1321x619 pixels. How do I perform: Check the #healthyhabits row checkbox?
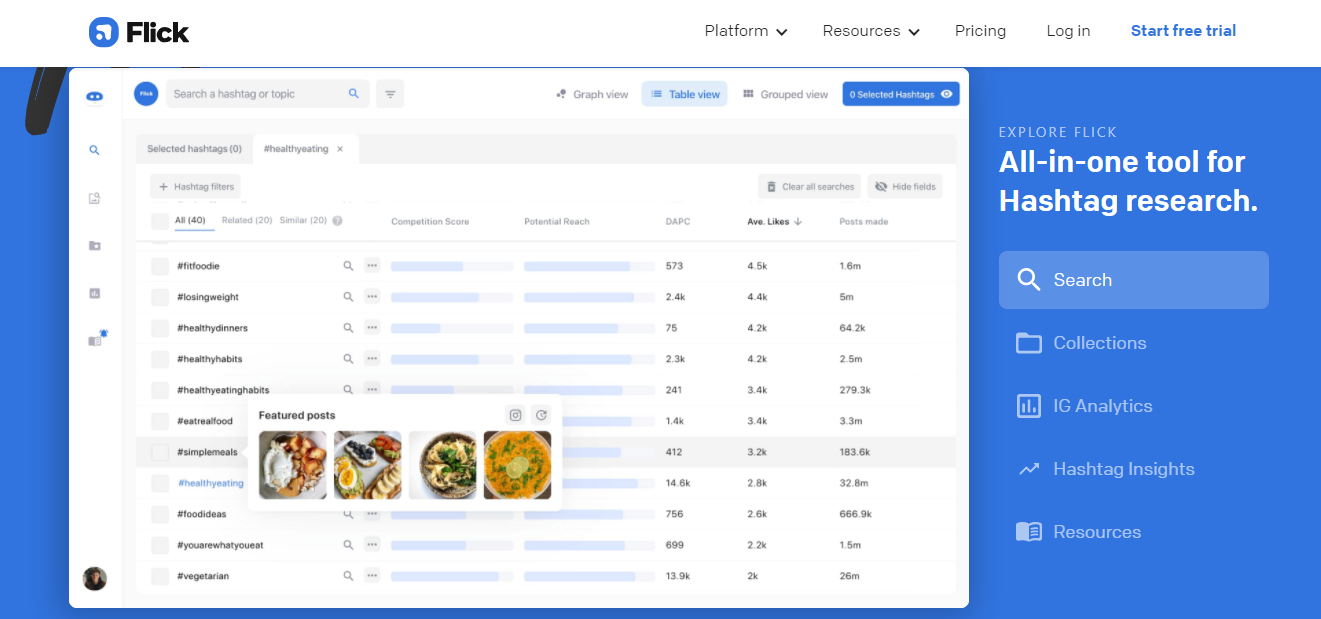click(x=160, y=359)
